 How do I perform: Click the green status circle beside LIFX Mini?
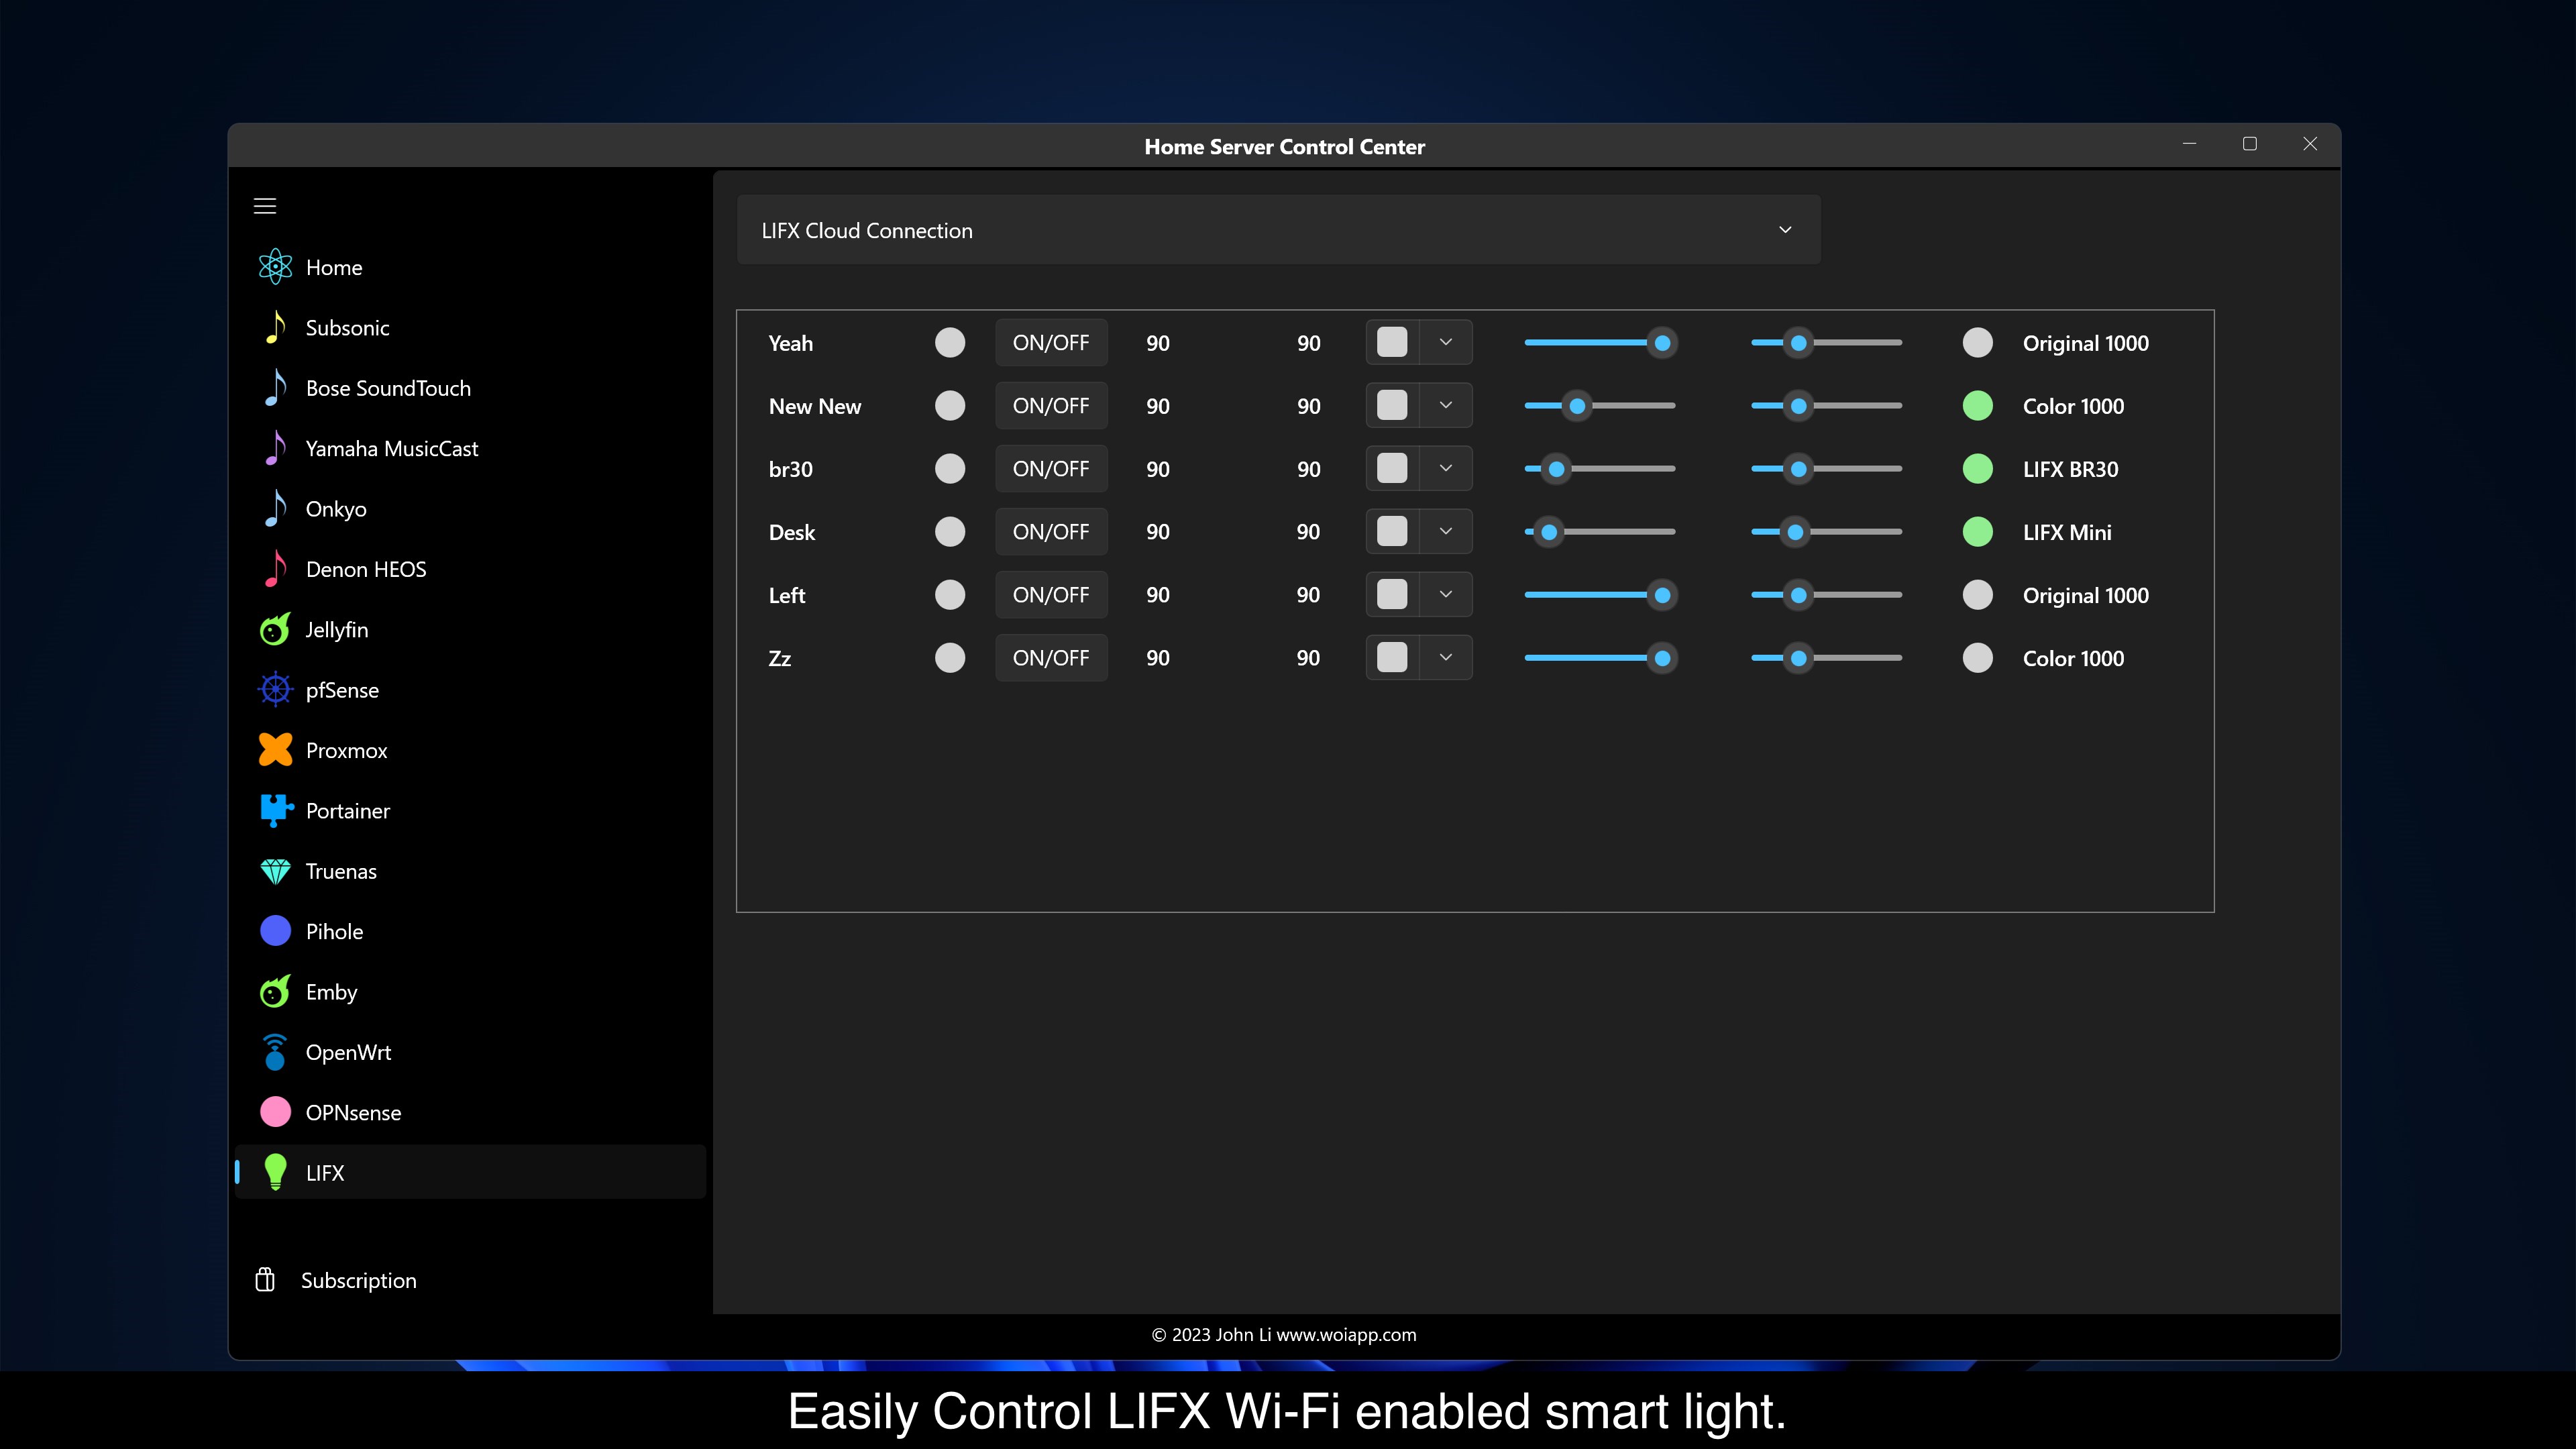1977,532
